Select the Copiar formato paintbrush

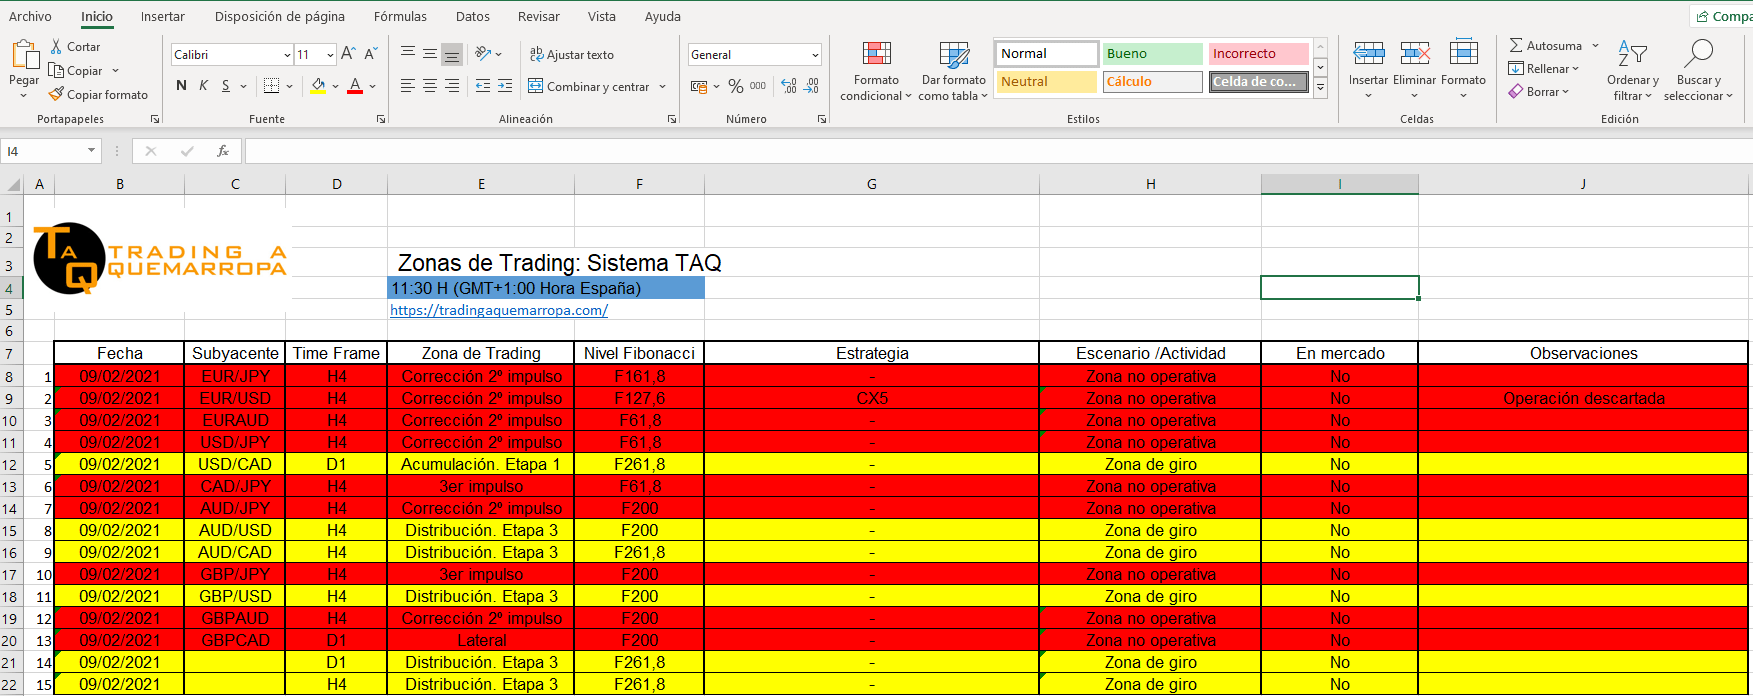tap(57, 94)
